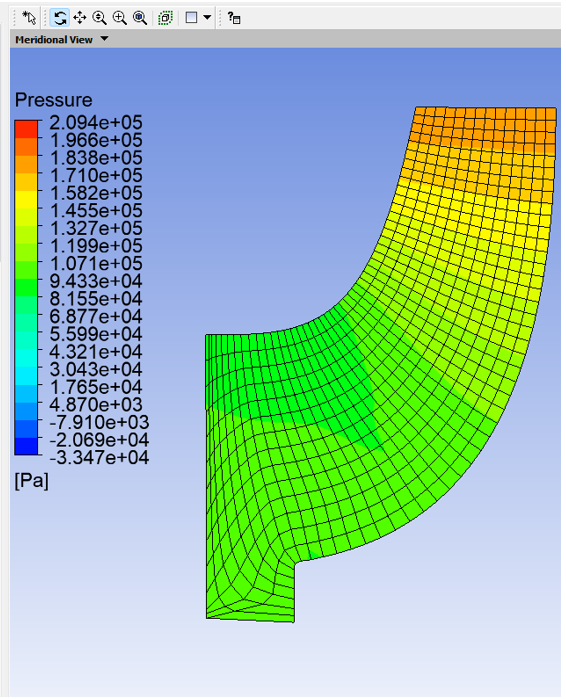
Task: Open the viewport layout dropdown arrow
Action: 207,17
